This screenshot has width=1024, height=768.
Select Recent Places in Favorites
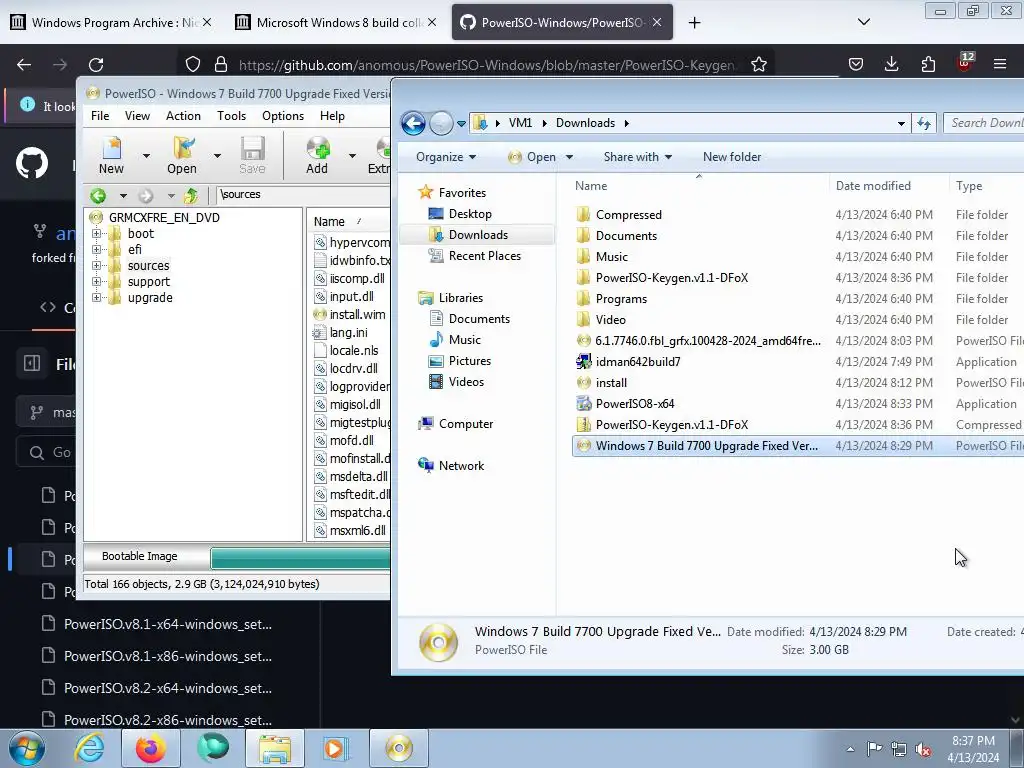click(x=484, y=256)
